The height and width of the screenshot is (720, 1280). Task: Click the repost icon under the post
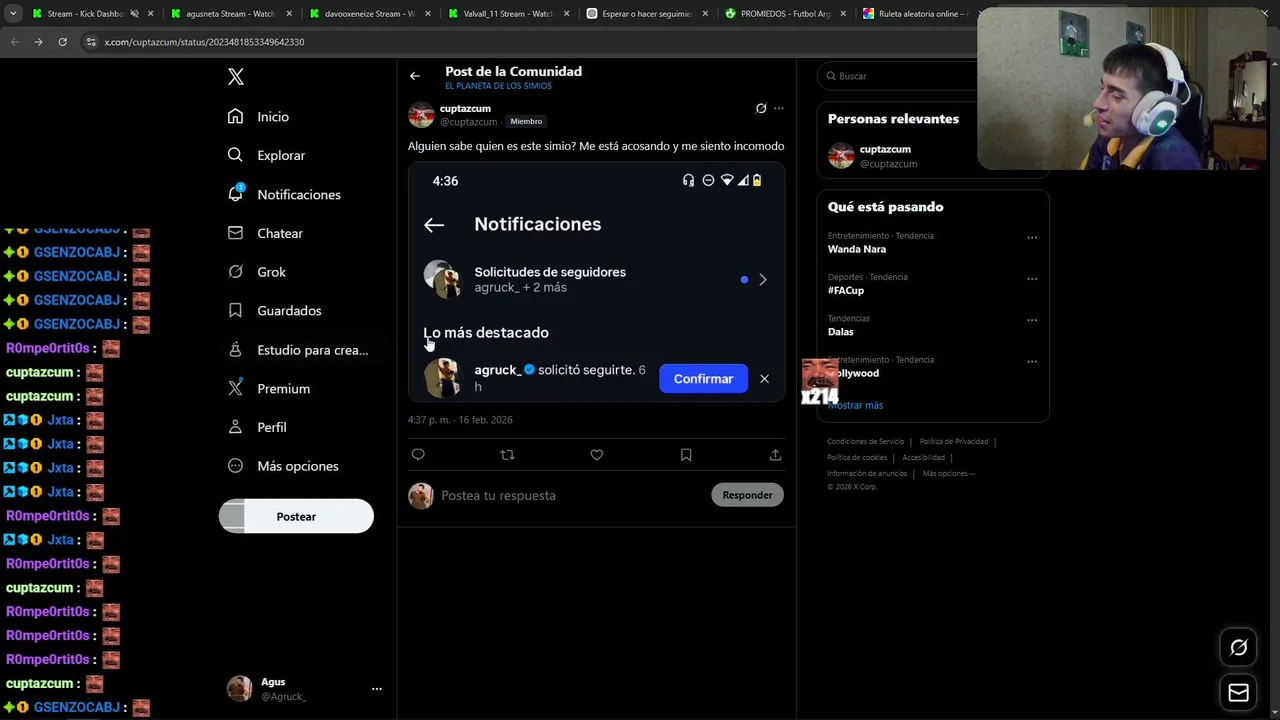[507, 455]
